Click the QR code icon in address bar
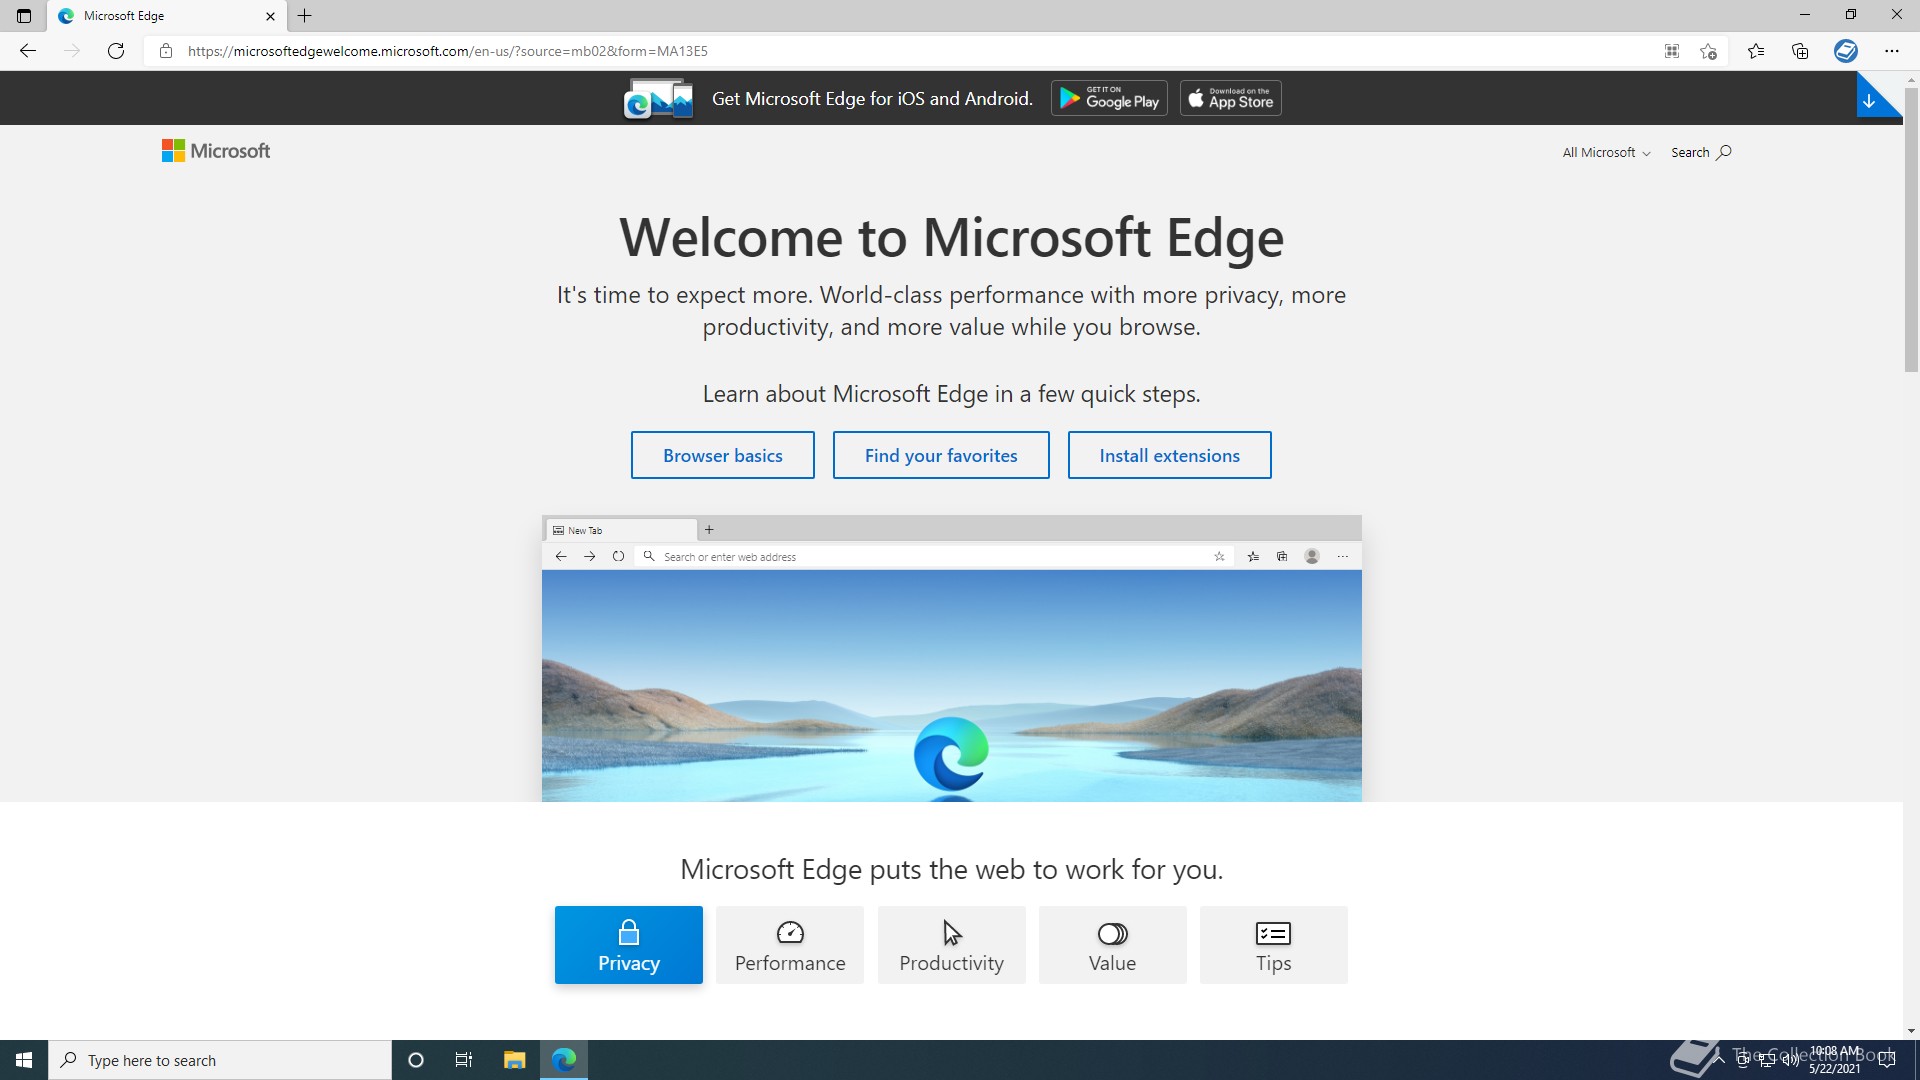Screen dimensions: 1920x1080 coord(1671,51)
